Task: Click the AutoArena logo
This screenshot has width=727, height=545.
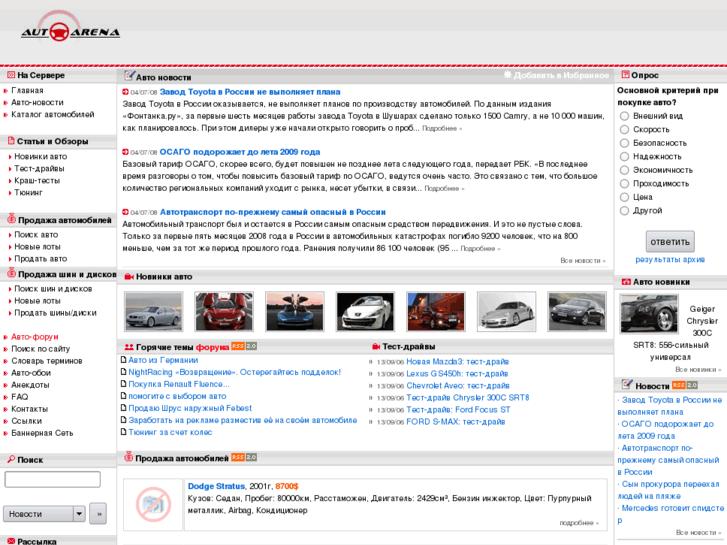Action: [70, 30]
